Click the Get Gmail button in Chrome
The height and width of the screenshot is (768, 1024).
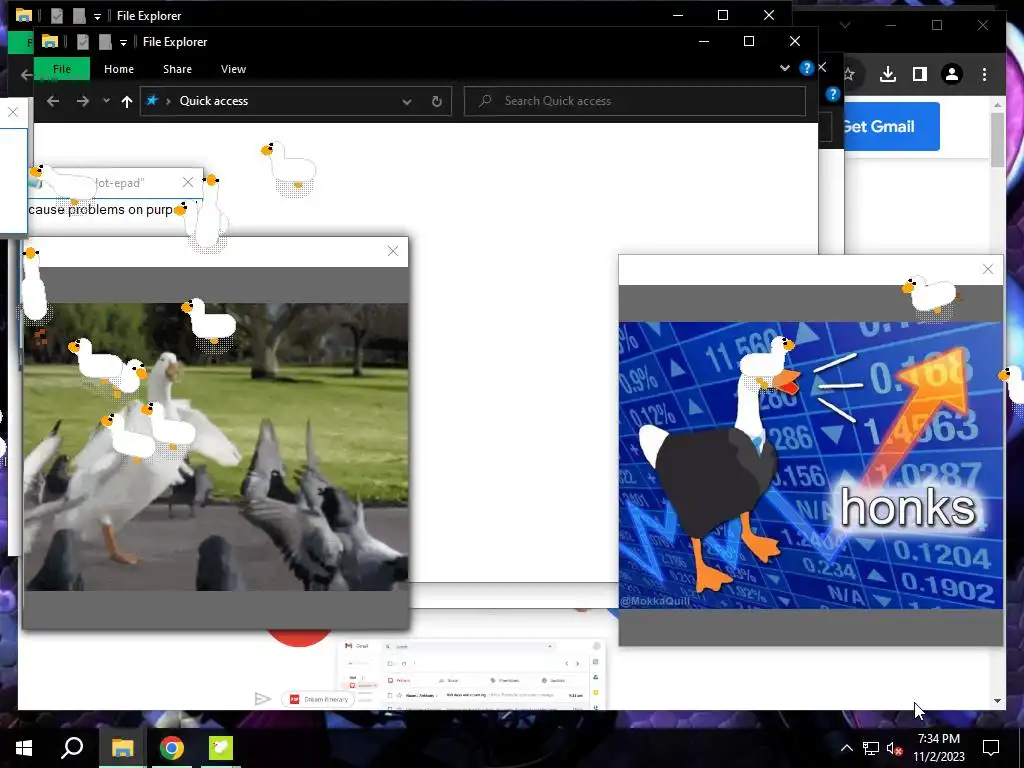point(891,127)
